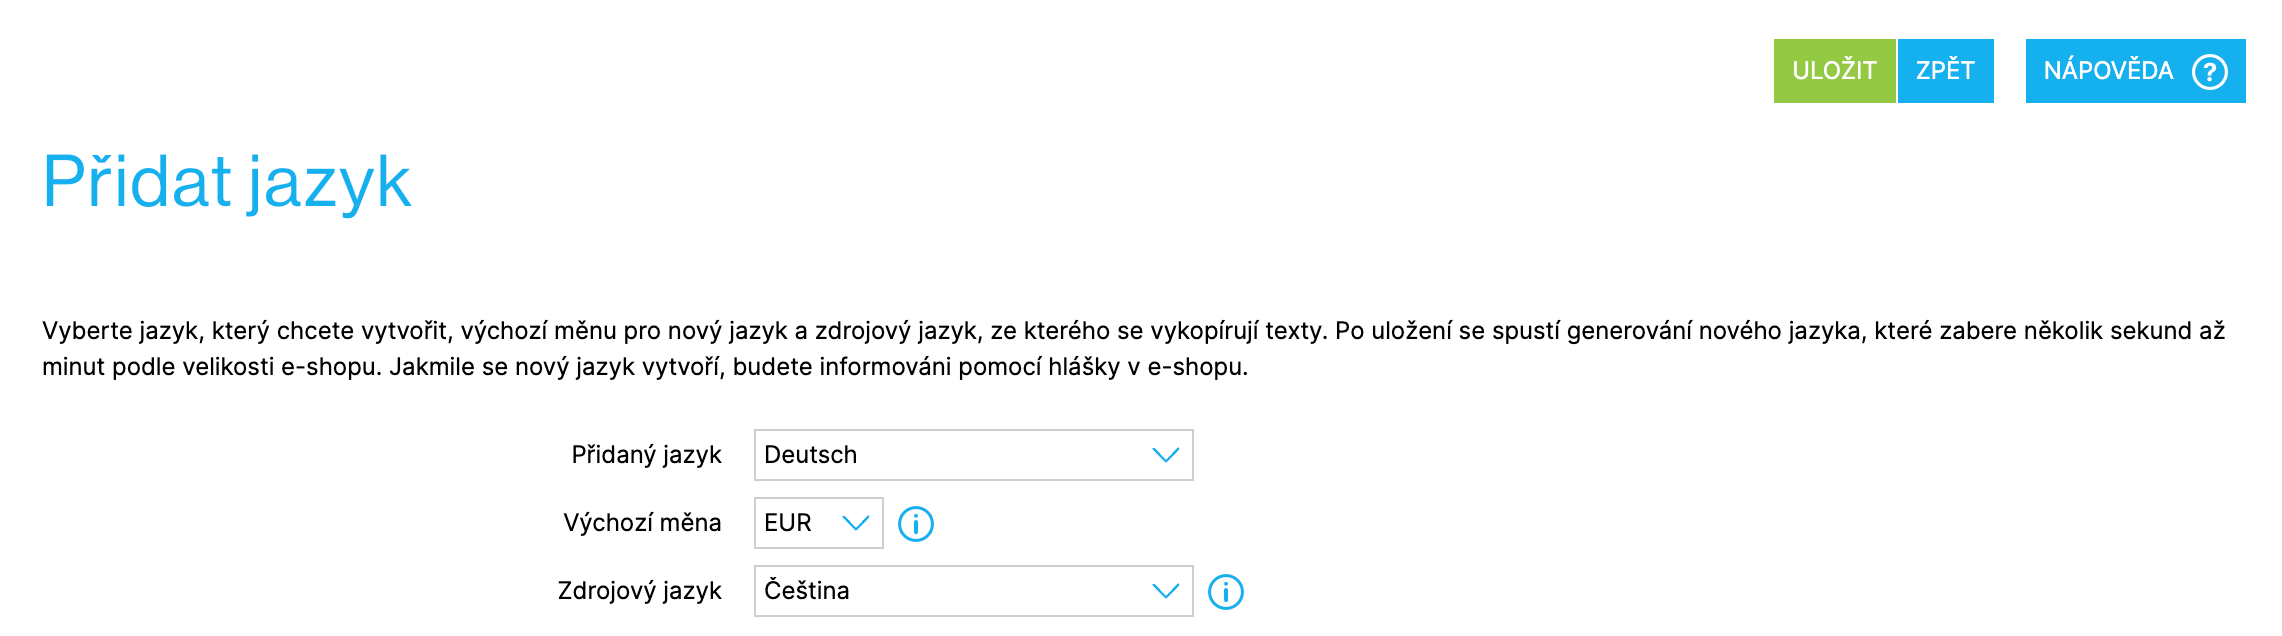Click the question mark icon in NÁPOVĚDA
The width and height of the screenshot is (2282, 636).
coord(2209,71)
